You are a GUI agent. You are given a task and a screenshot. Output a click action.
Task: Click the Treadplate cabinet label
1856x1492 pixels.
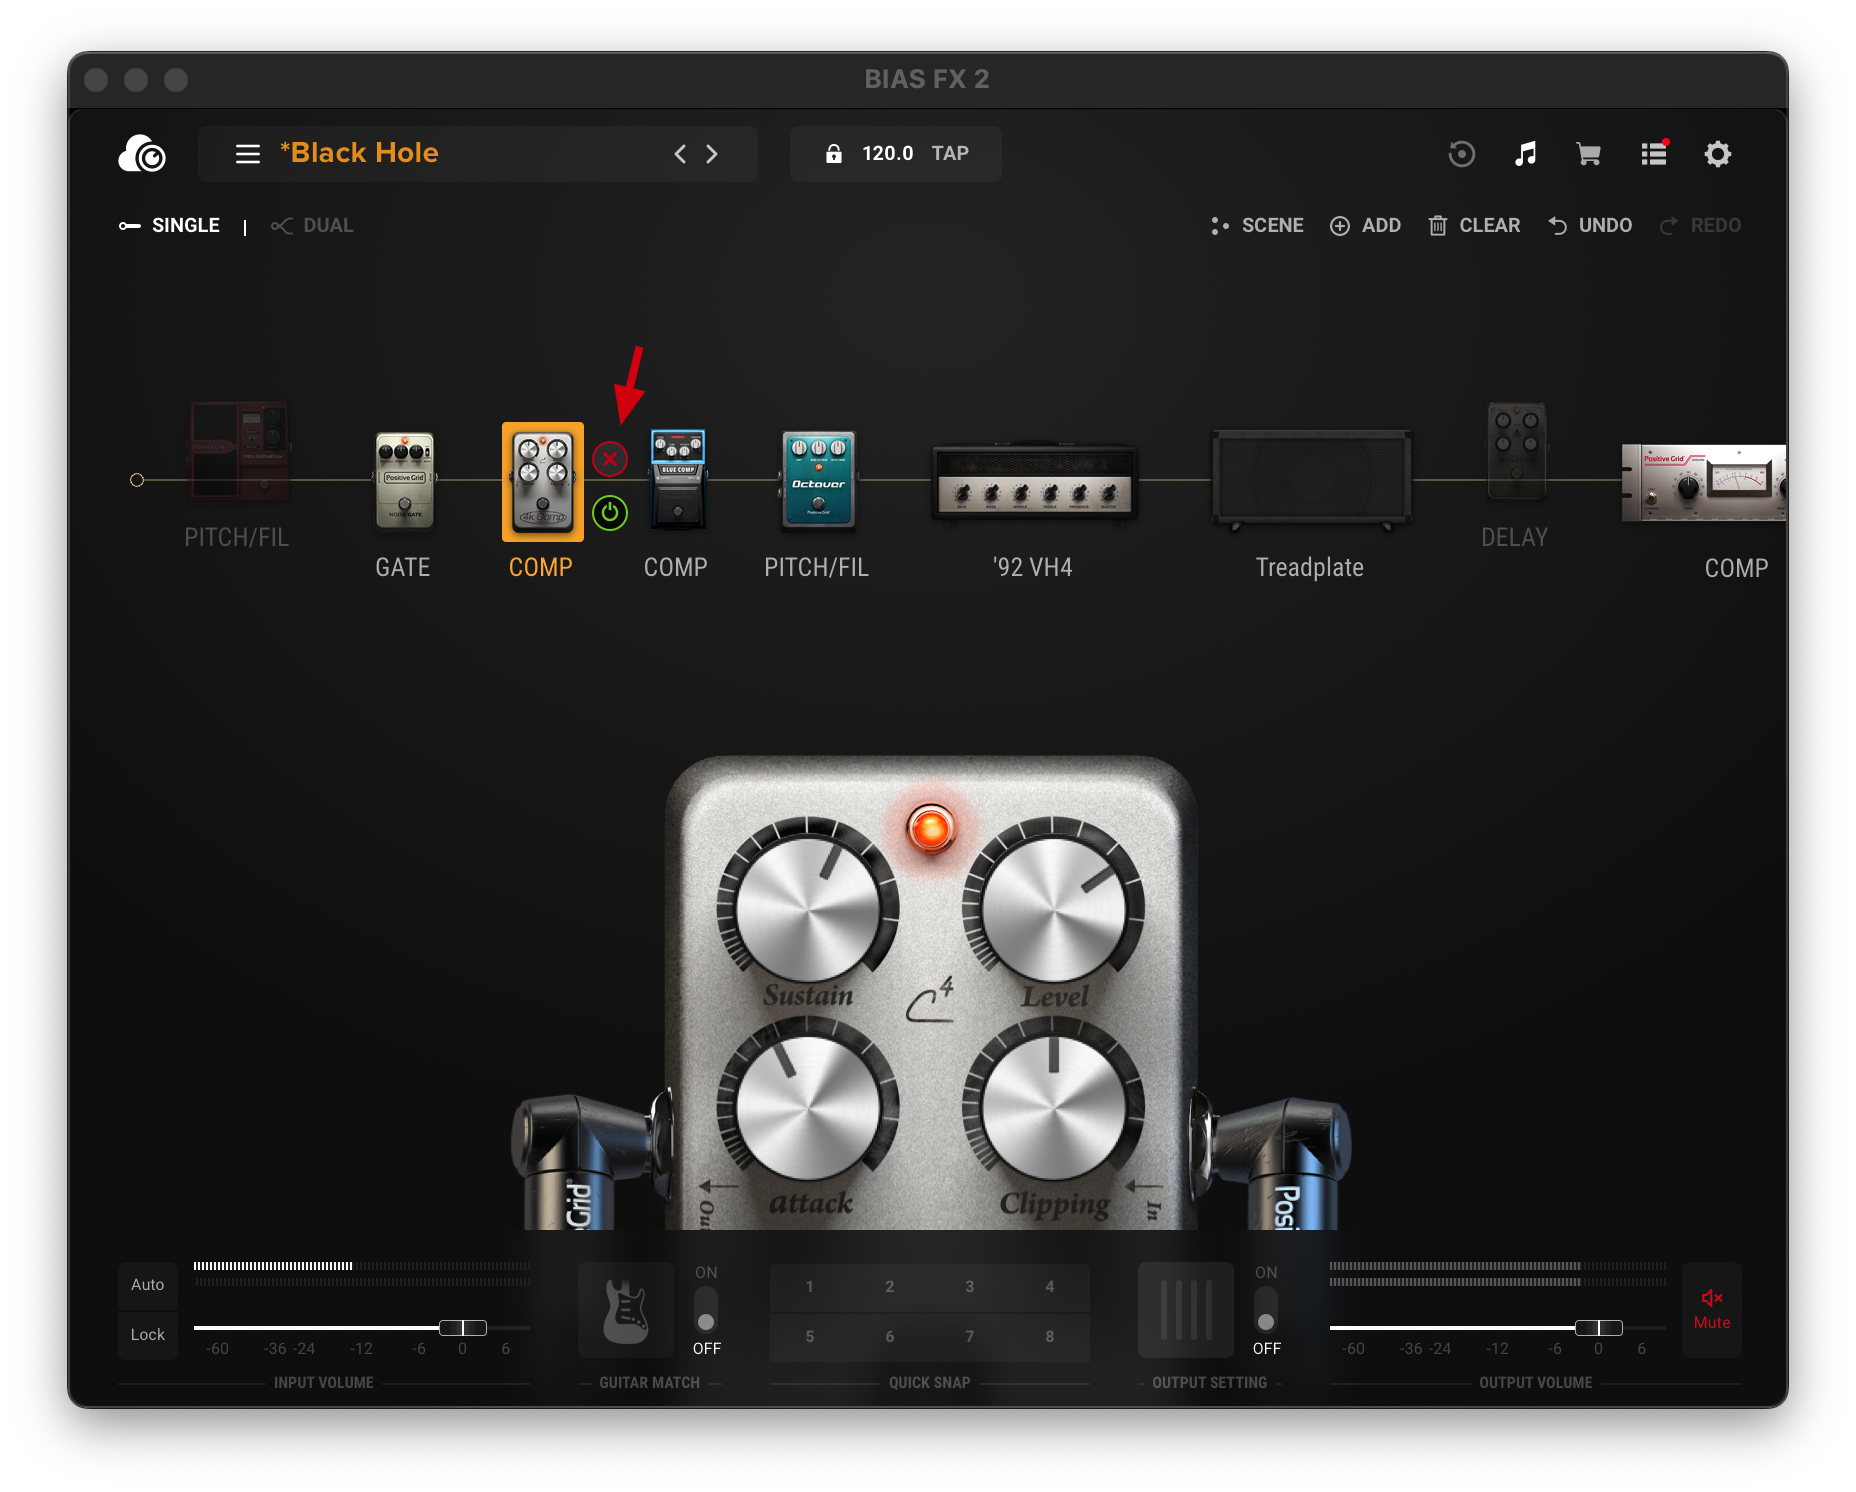coord(1310,568)
